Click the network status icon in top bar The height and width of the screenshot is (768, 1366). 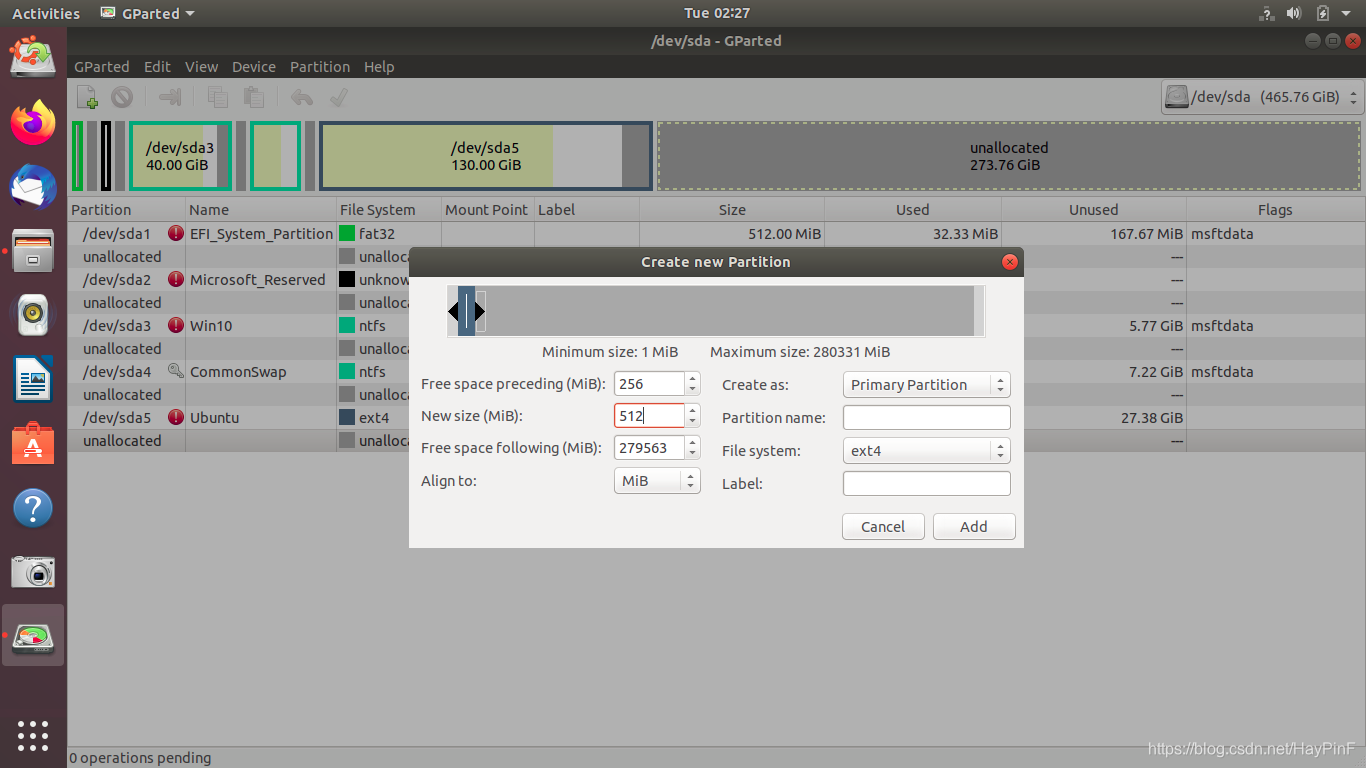[1267, 13]
